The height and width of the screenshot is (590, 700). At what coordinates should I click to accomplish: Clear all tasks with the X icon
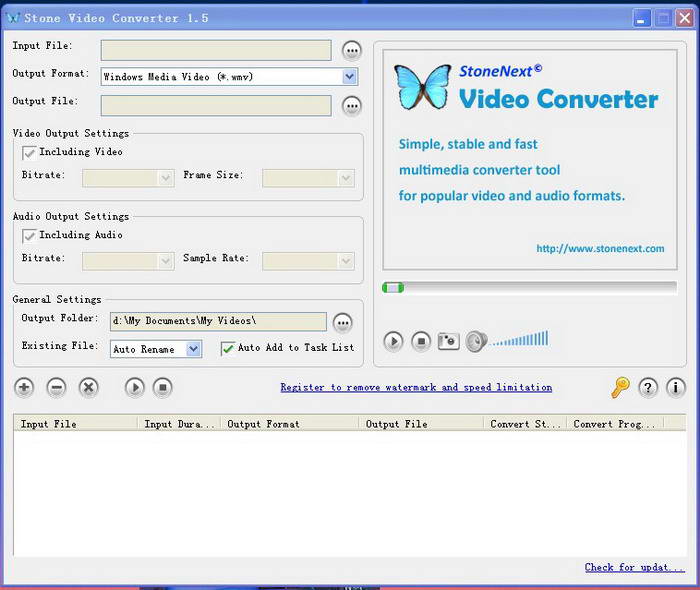(88, 387)
